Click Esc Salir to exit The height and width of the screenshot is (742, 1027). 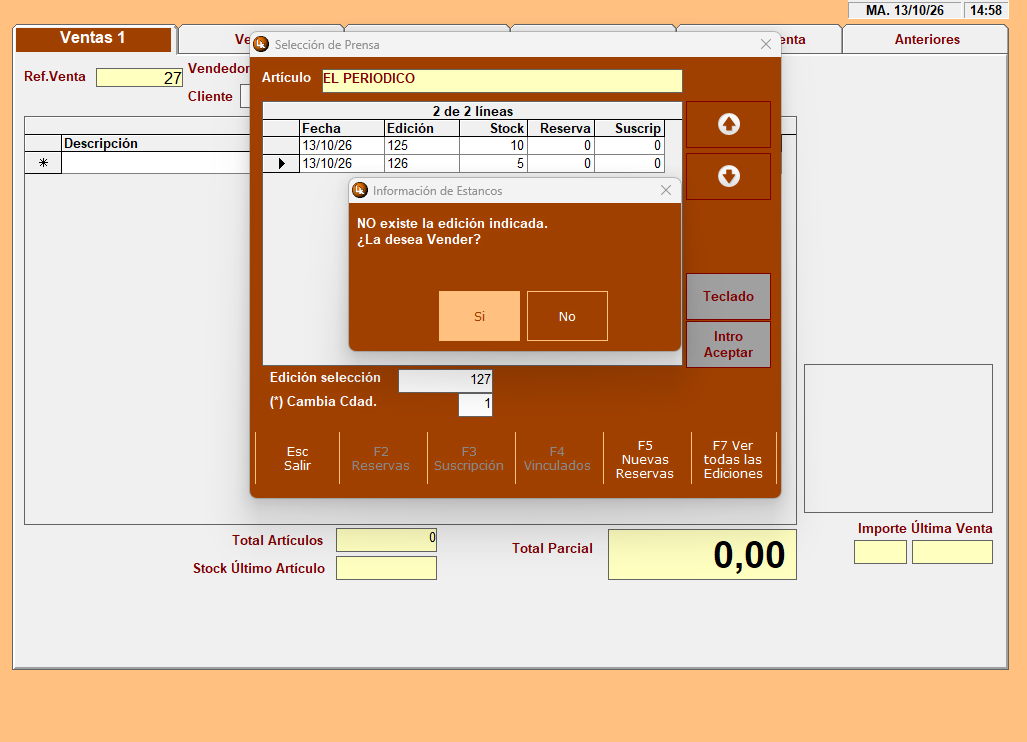pos(297,458)
